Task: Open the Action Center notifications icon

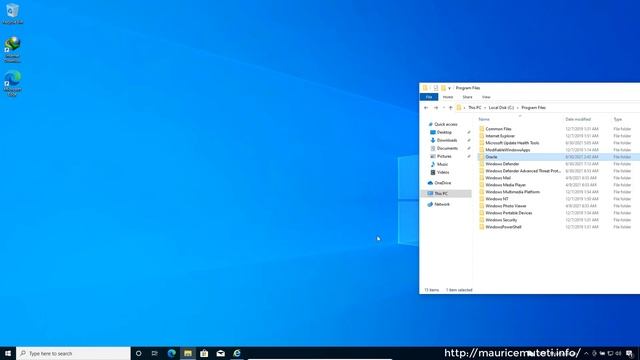Action: (x=629, y=353)
